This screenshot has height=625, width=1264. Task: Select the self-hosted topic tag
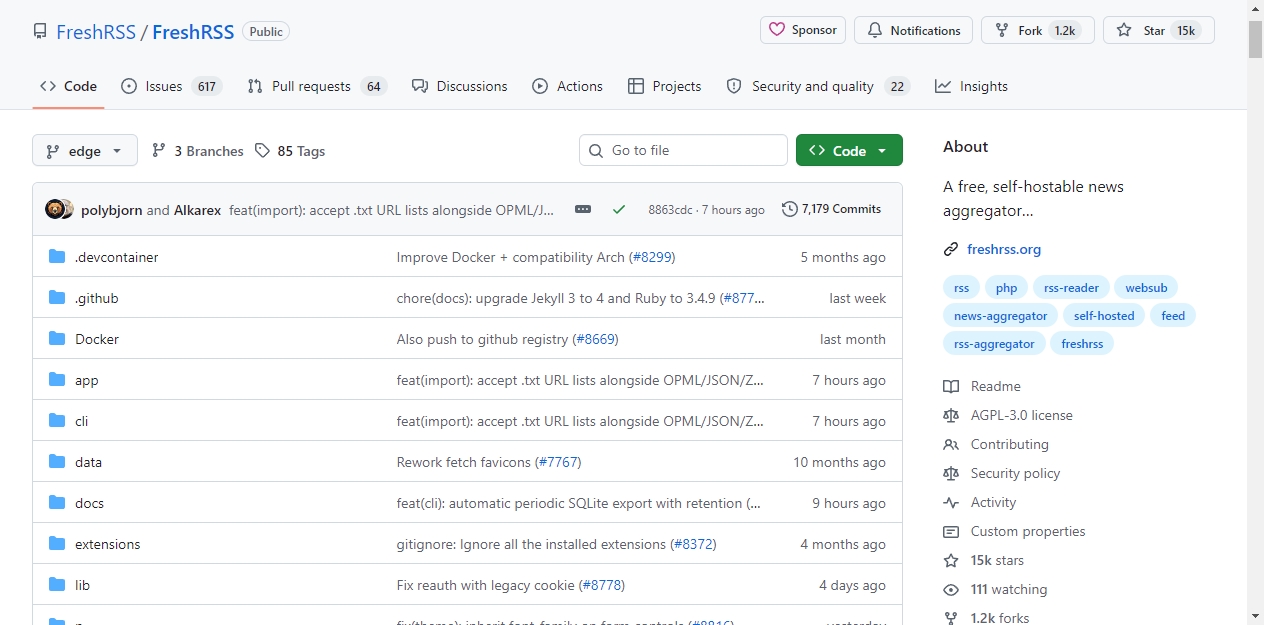pos(1104,316)
